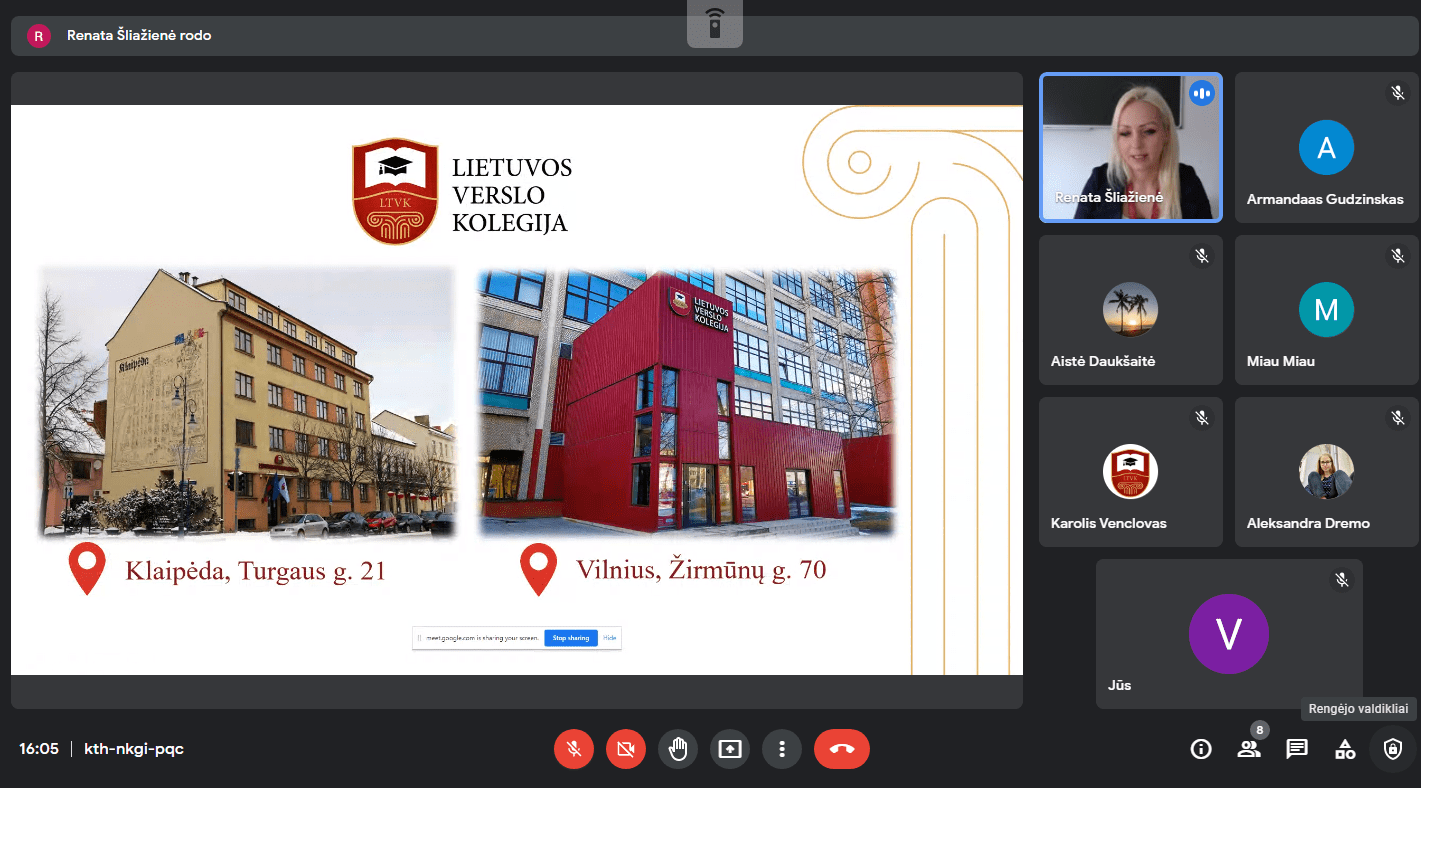Click the present screen icon
1442x862 pixels.
tap(730, 749)
